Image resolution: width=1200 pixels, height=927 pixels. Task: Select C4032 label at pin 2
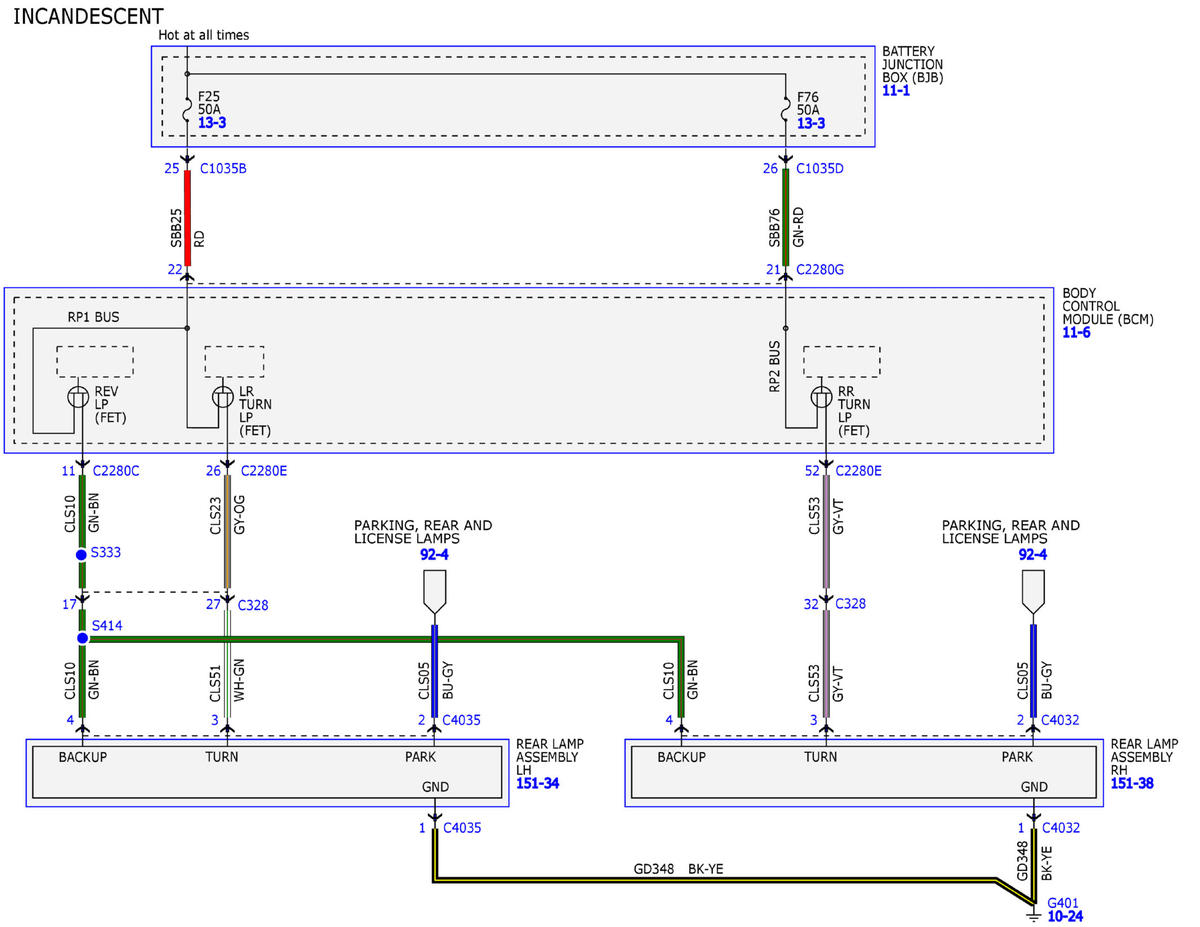point(1061,719)
